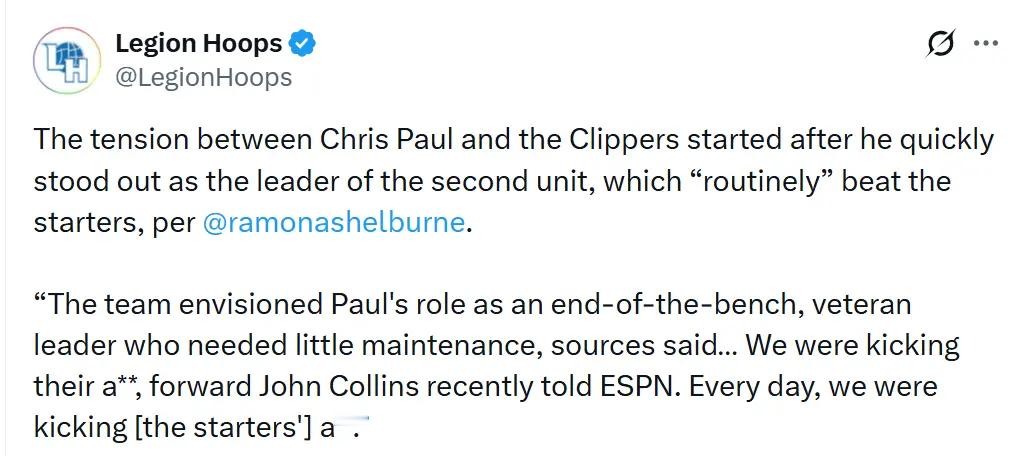This screenshot has height=456, width=1013.
Task: Click the blue verified badge
Action: click(x=303, y=43)
